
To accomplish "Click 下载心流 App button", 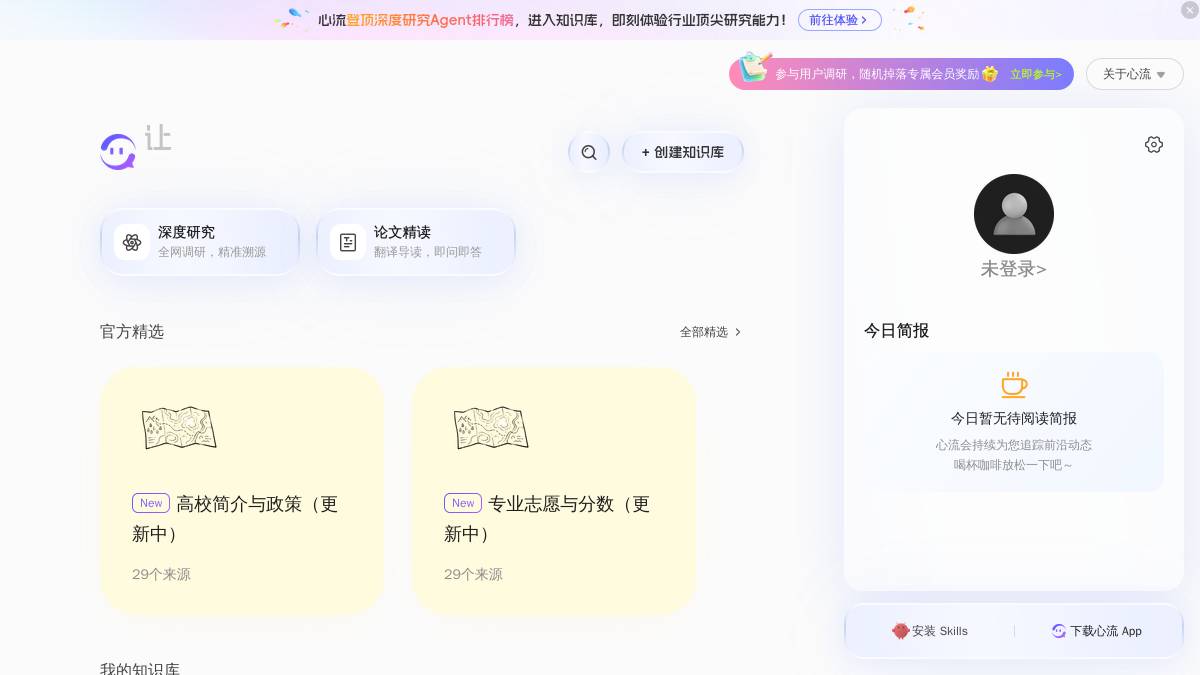I will click(x=1096, y=631).
